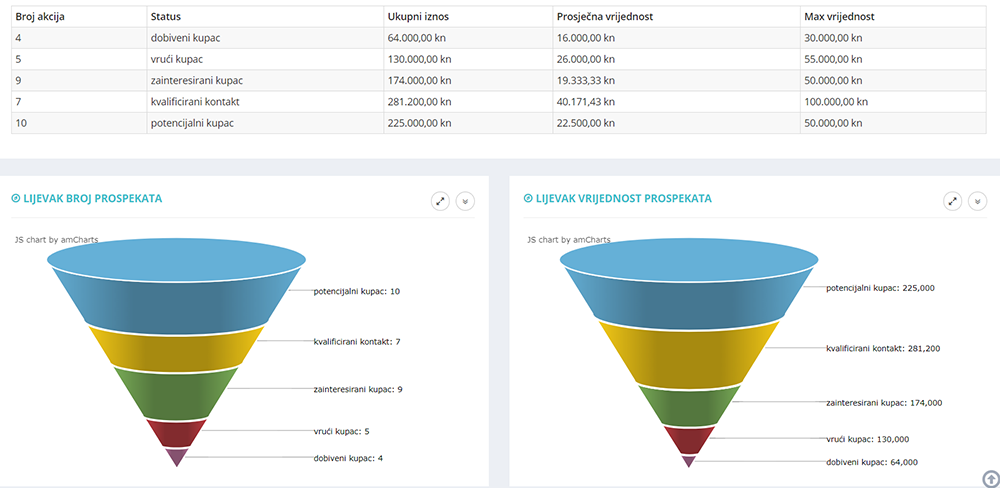The image size is (1000, 488).
Task: Expand the Lijevak vrijednost prospekata panel fullscreen
Action: [952, 201]
